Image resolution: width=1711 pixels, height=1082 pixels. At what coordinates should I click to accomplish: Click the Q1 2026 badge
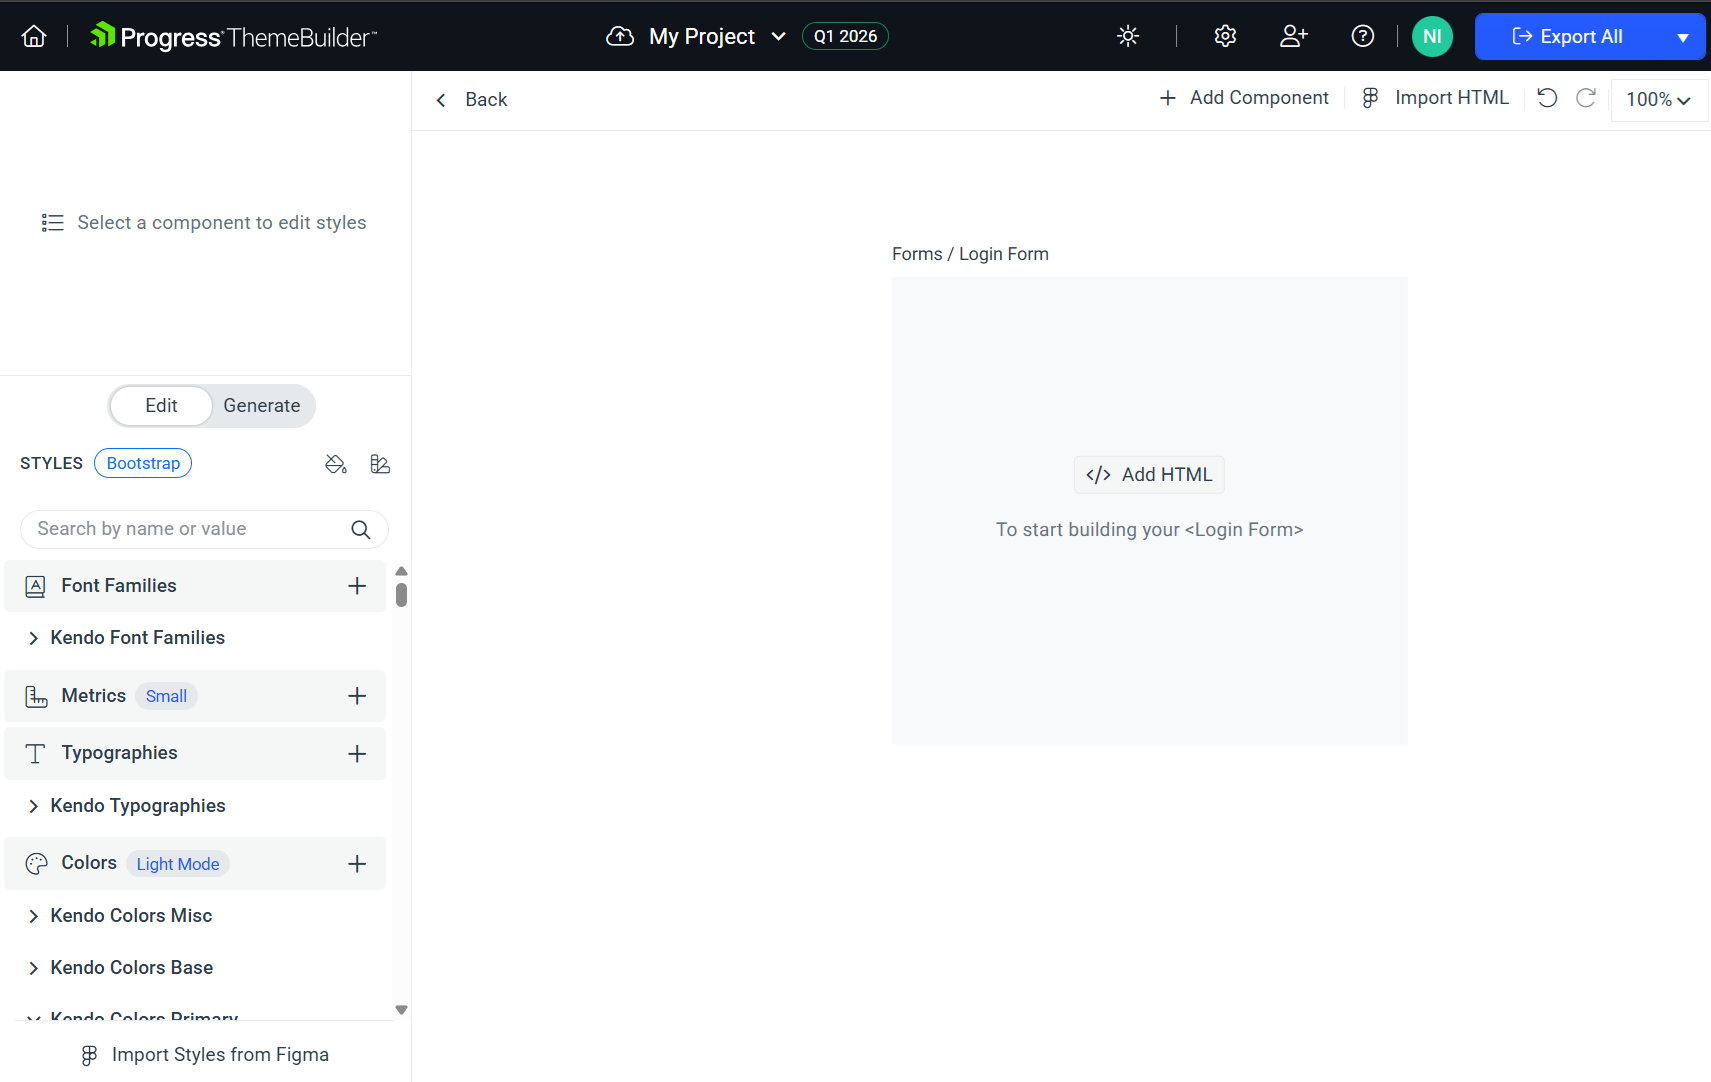pos(845,36)
